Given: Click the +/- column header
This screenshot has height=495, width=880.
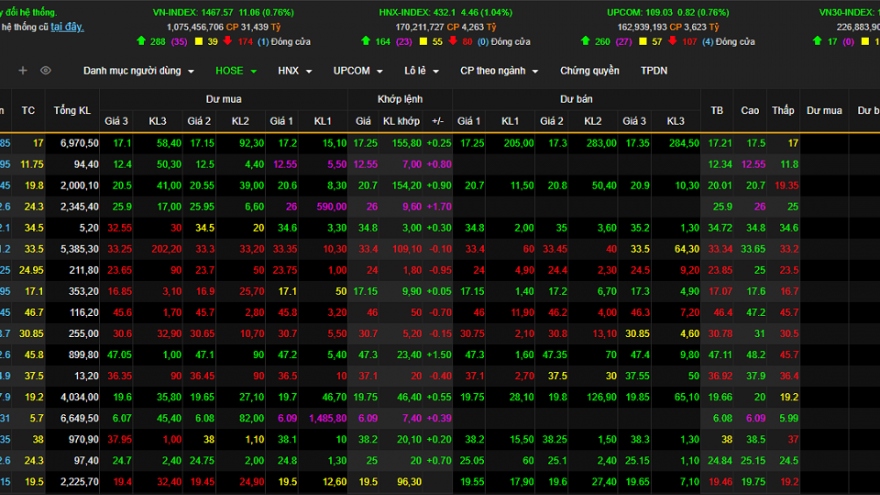Looking at the screenshot, I should (x=437, y=121).
